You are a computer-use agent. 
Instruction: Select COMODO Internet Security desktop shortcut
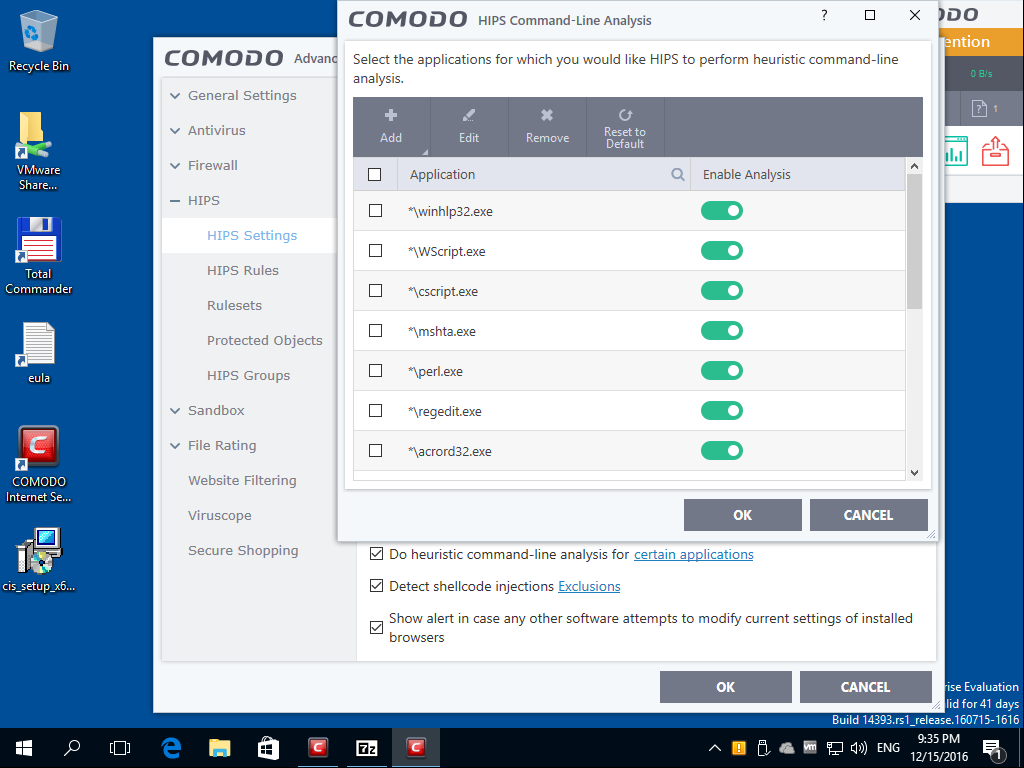pos(39,464)
